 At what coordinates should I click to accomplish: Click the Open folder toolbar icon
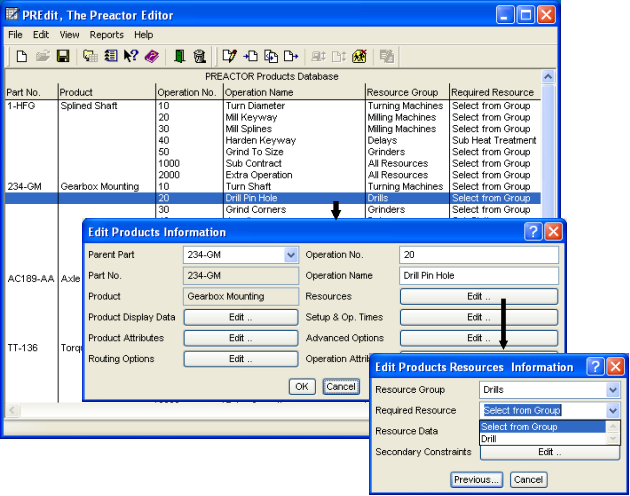43,56
